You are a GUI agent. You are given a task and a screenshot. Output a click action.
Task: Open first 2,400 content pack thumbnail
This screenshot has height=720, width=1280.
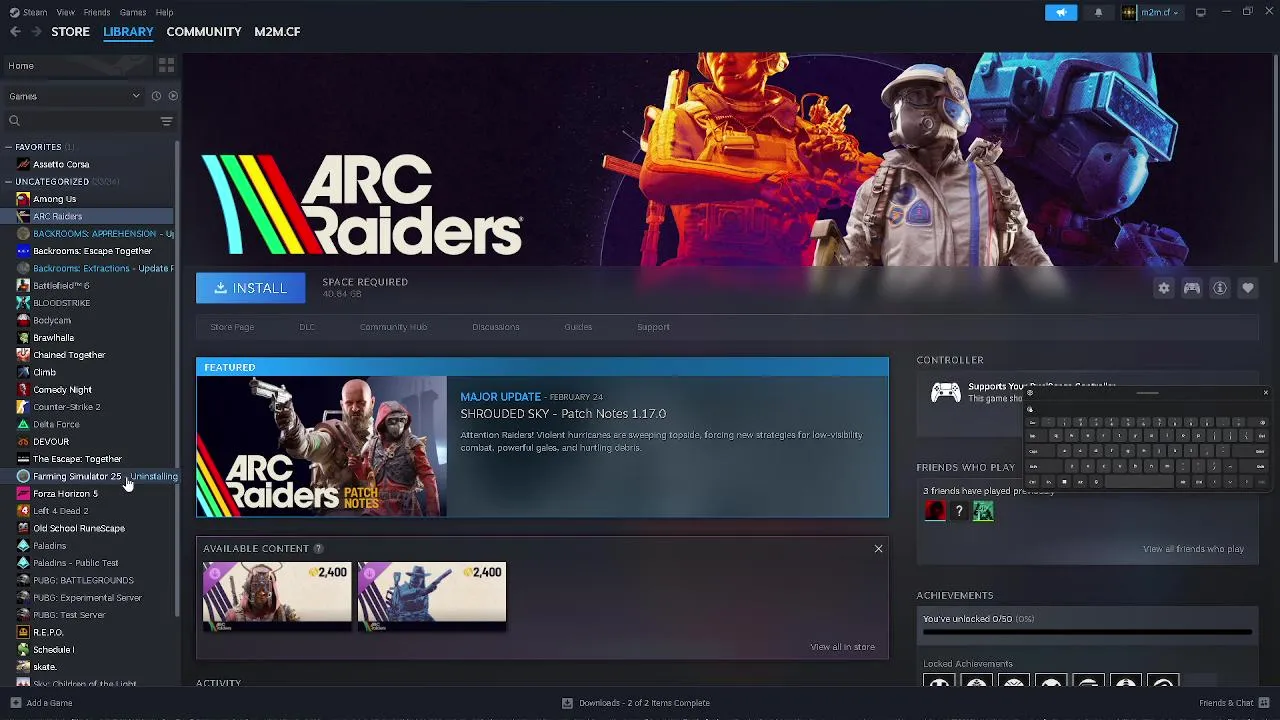pyautogui.click(x=277, y=597)
